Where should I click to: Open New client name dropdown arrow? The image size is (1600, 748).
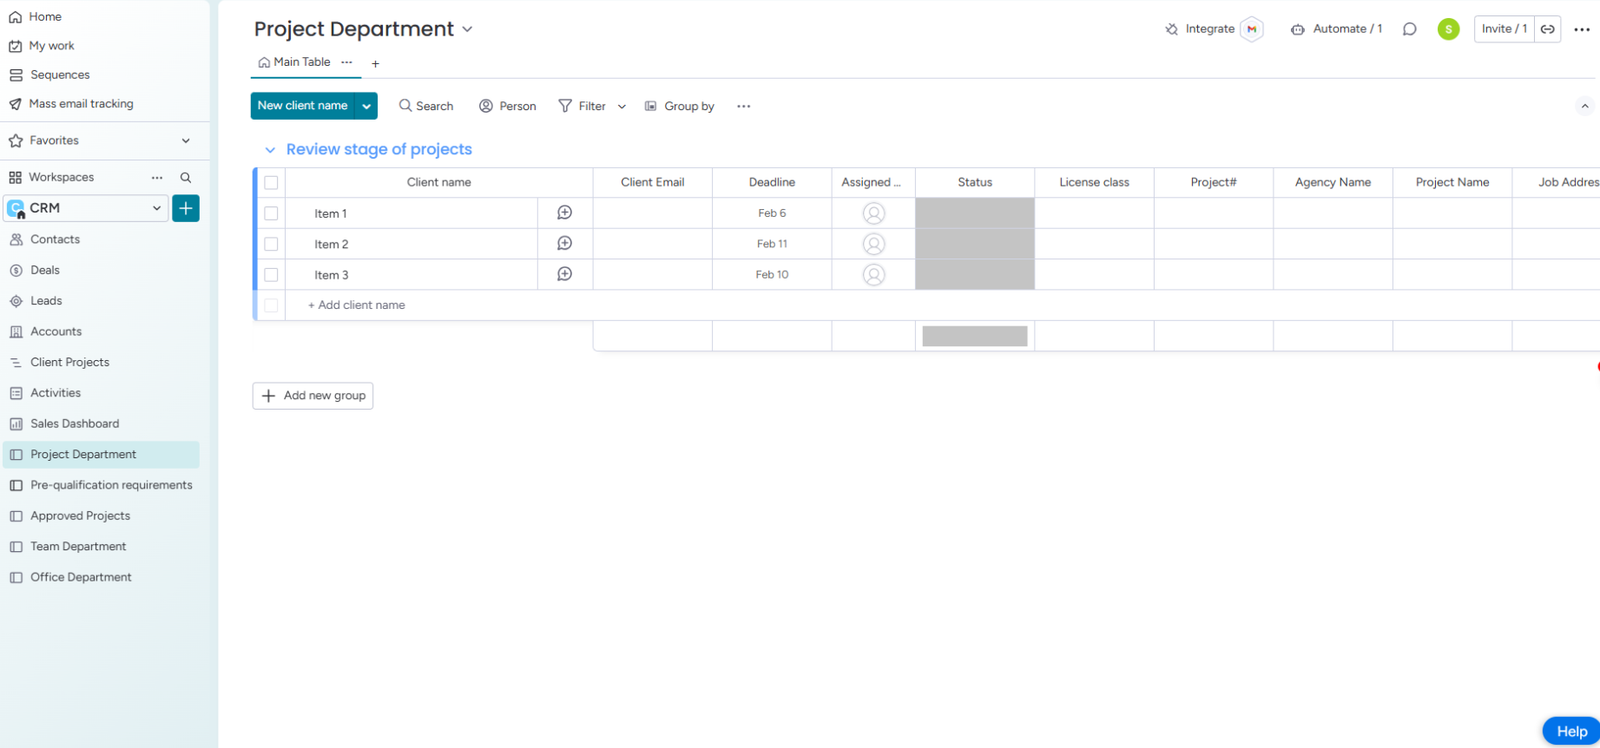coord(367,106)
